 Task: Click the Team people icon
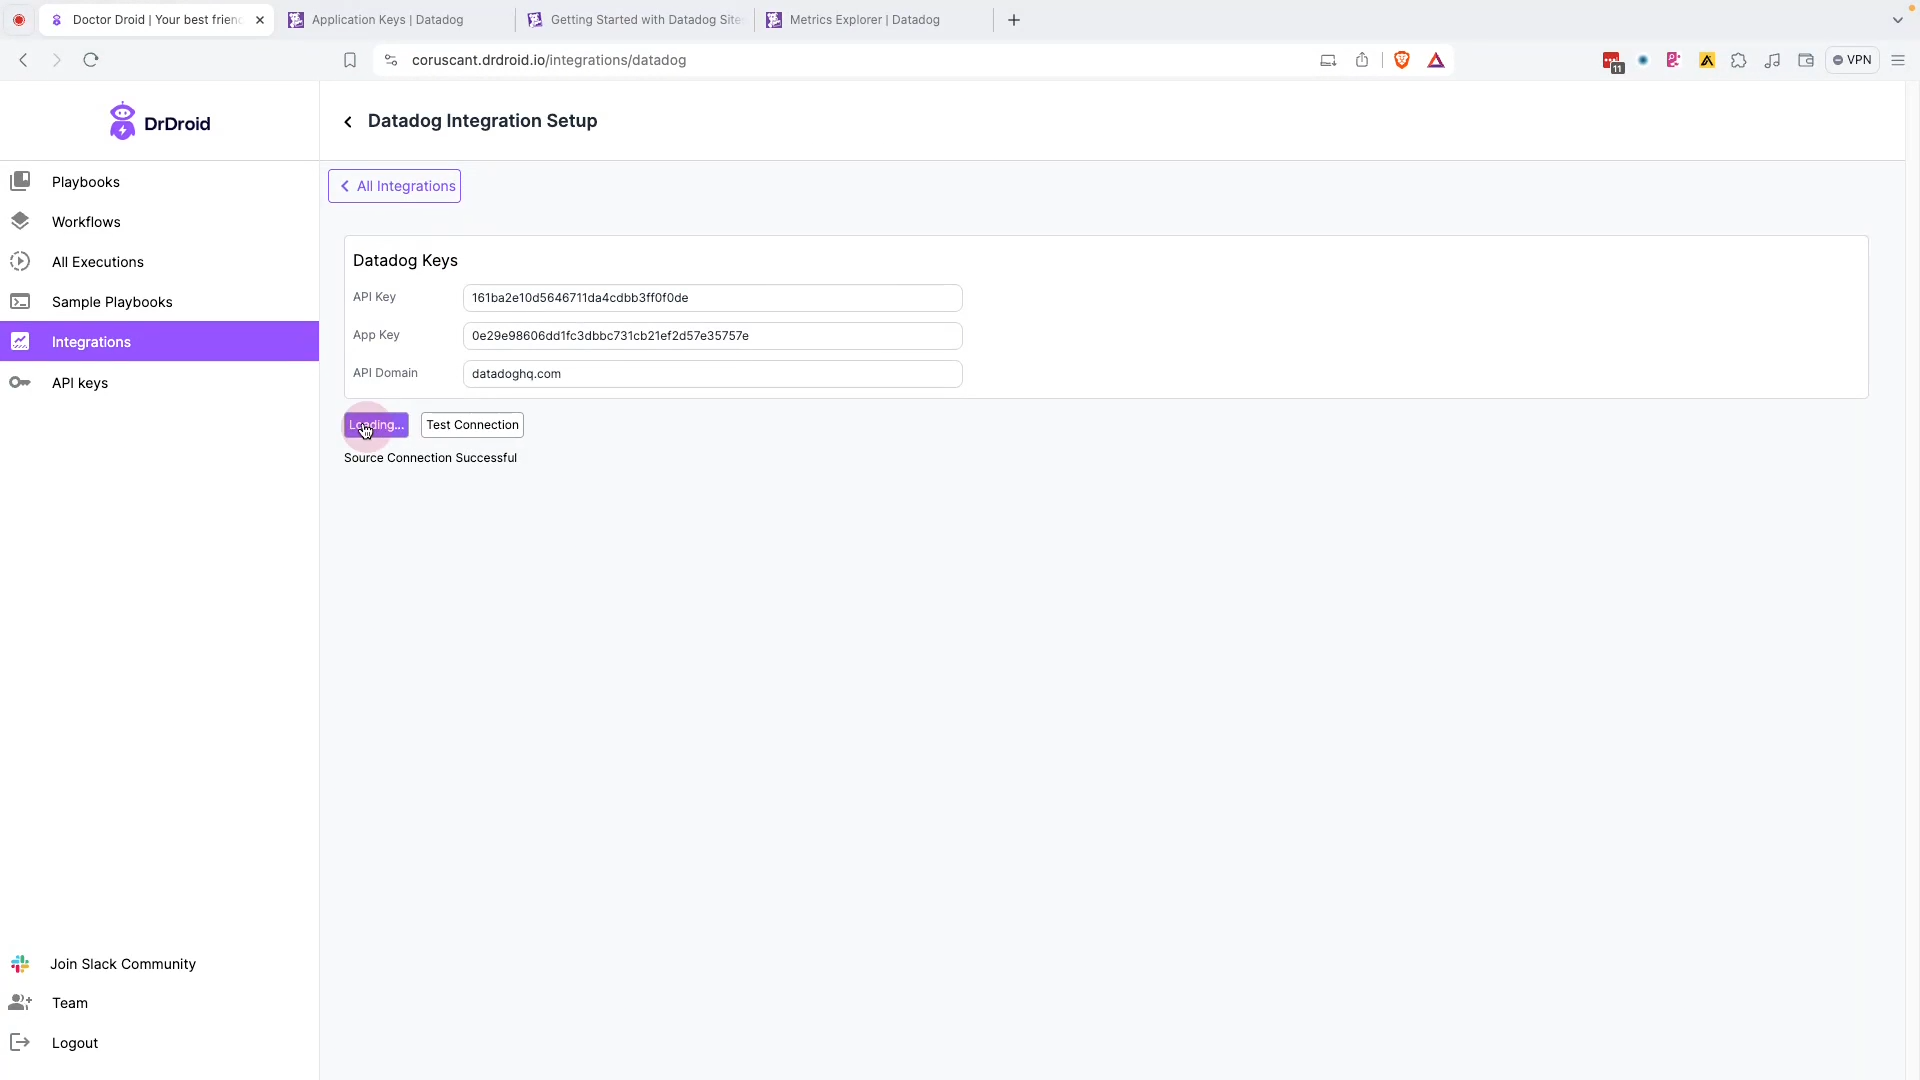[x=20, y=1002]
